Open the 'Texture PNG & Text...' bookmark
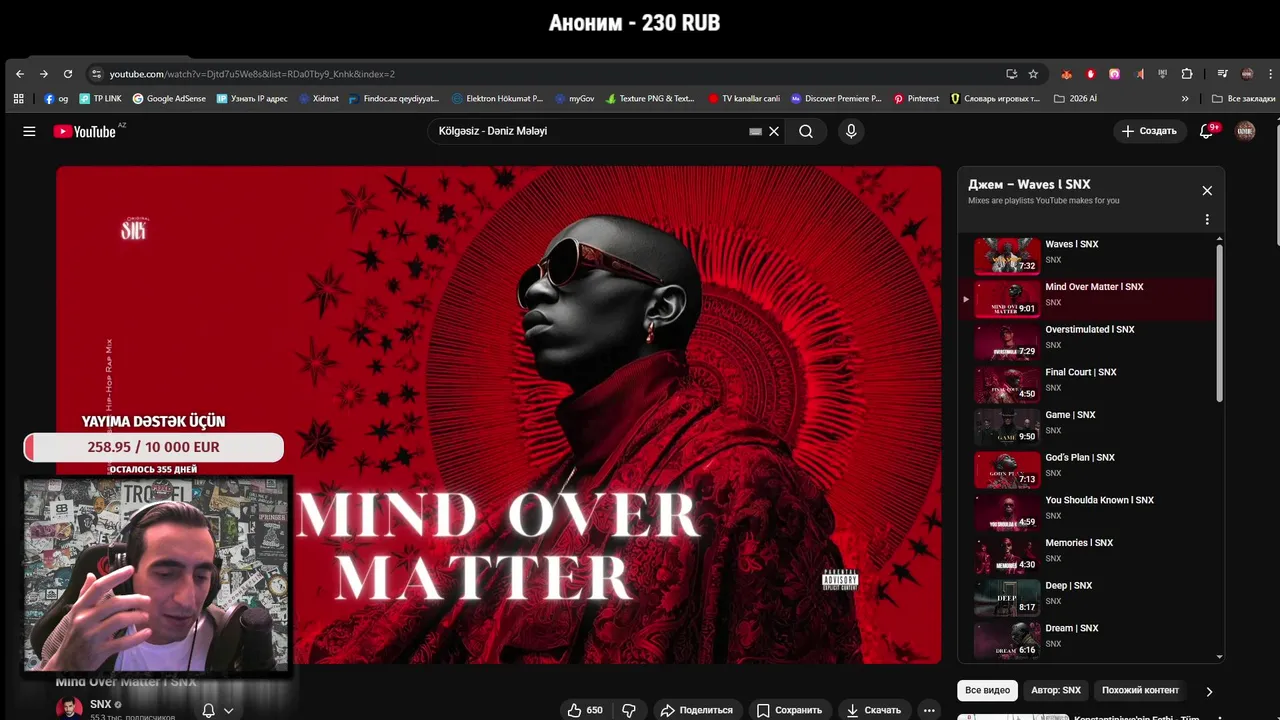Viewport: 1280px width, 720px height. pyautogui.click(x=649, y=99)
